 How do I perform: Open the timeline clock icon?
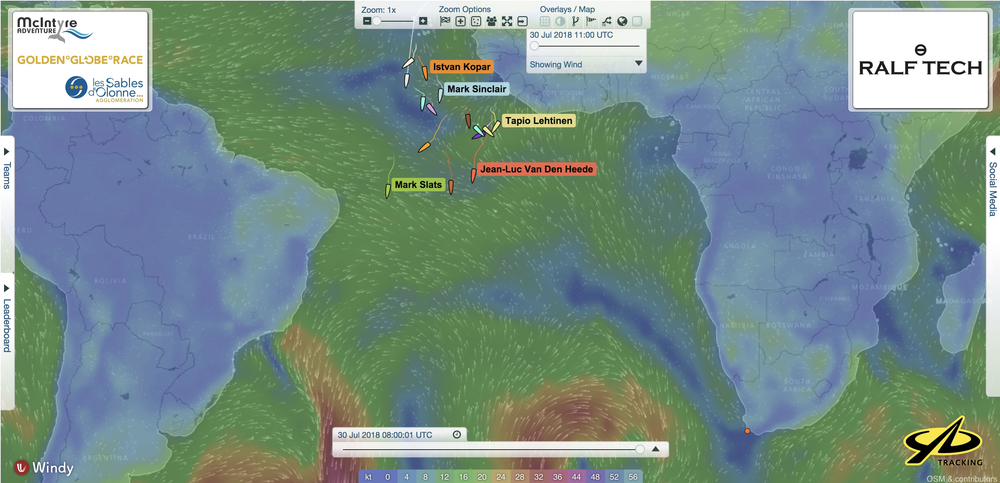457,435
